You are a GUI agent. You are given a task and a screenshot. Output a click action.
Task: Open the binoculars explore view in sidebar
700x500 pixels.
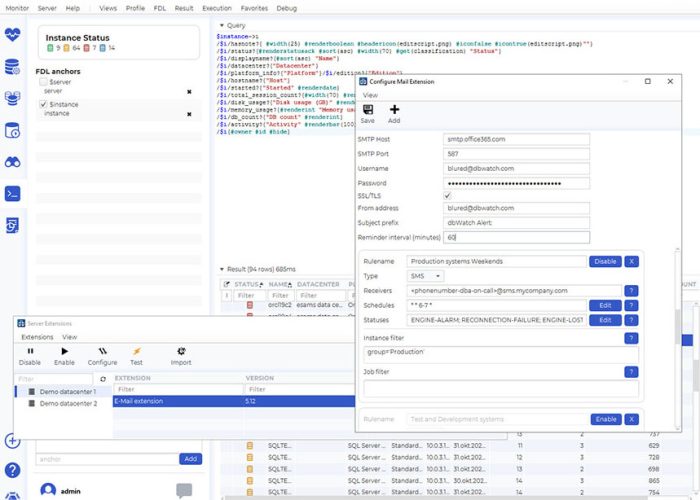12,162
